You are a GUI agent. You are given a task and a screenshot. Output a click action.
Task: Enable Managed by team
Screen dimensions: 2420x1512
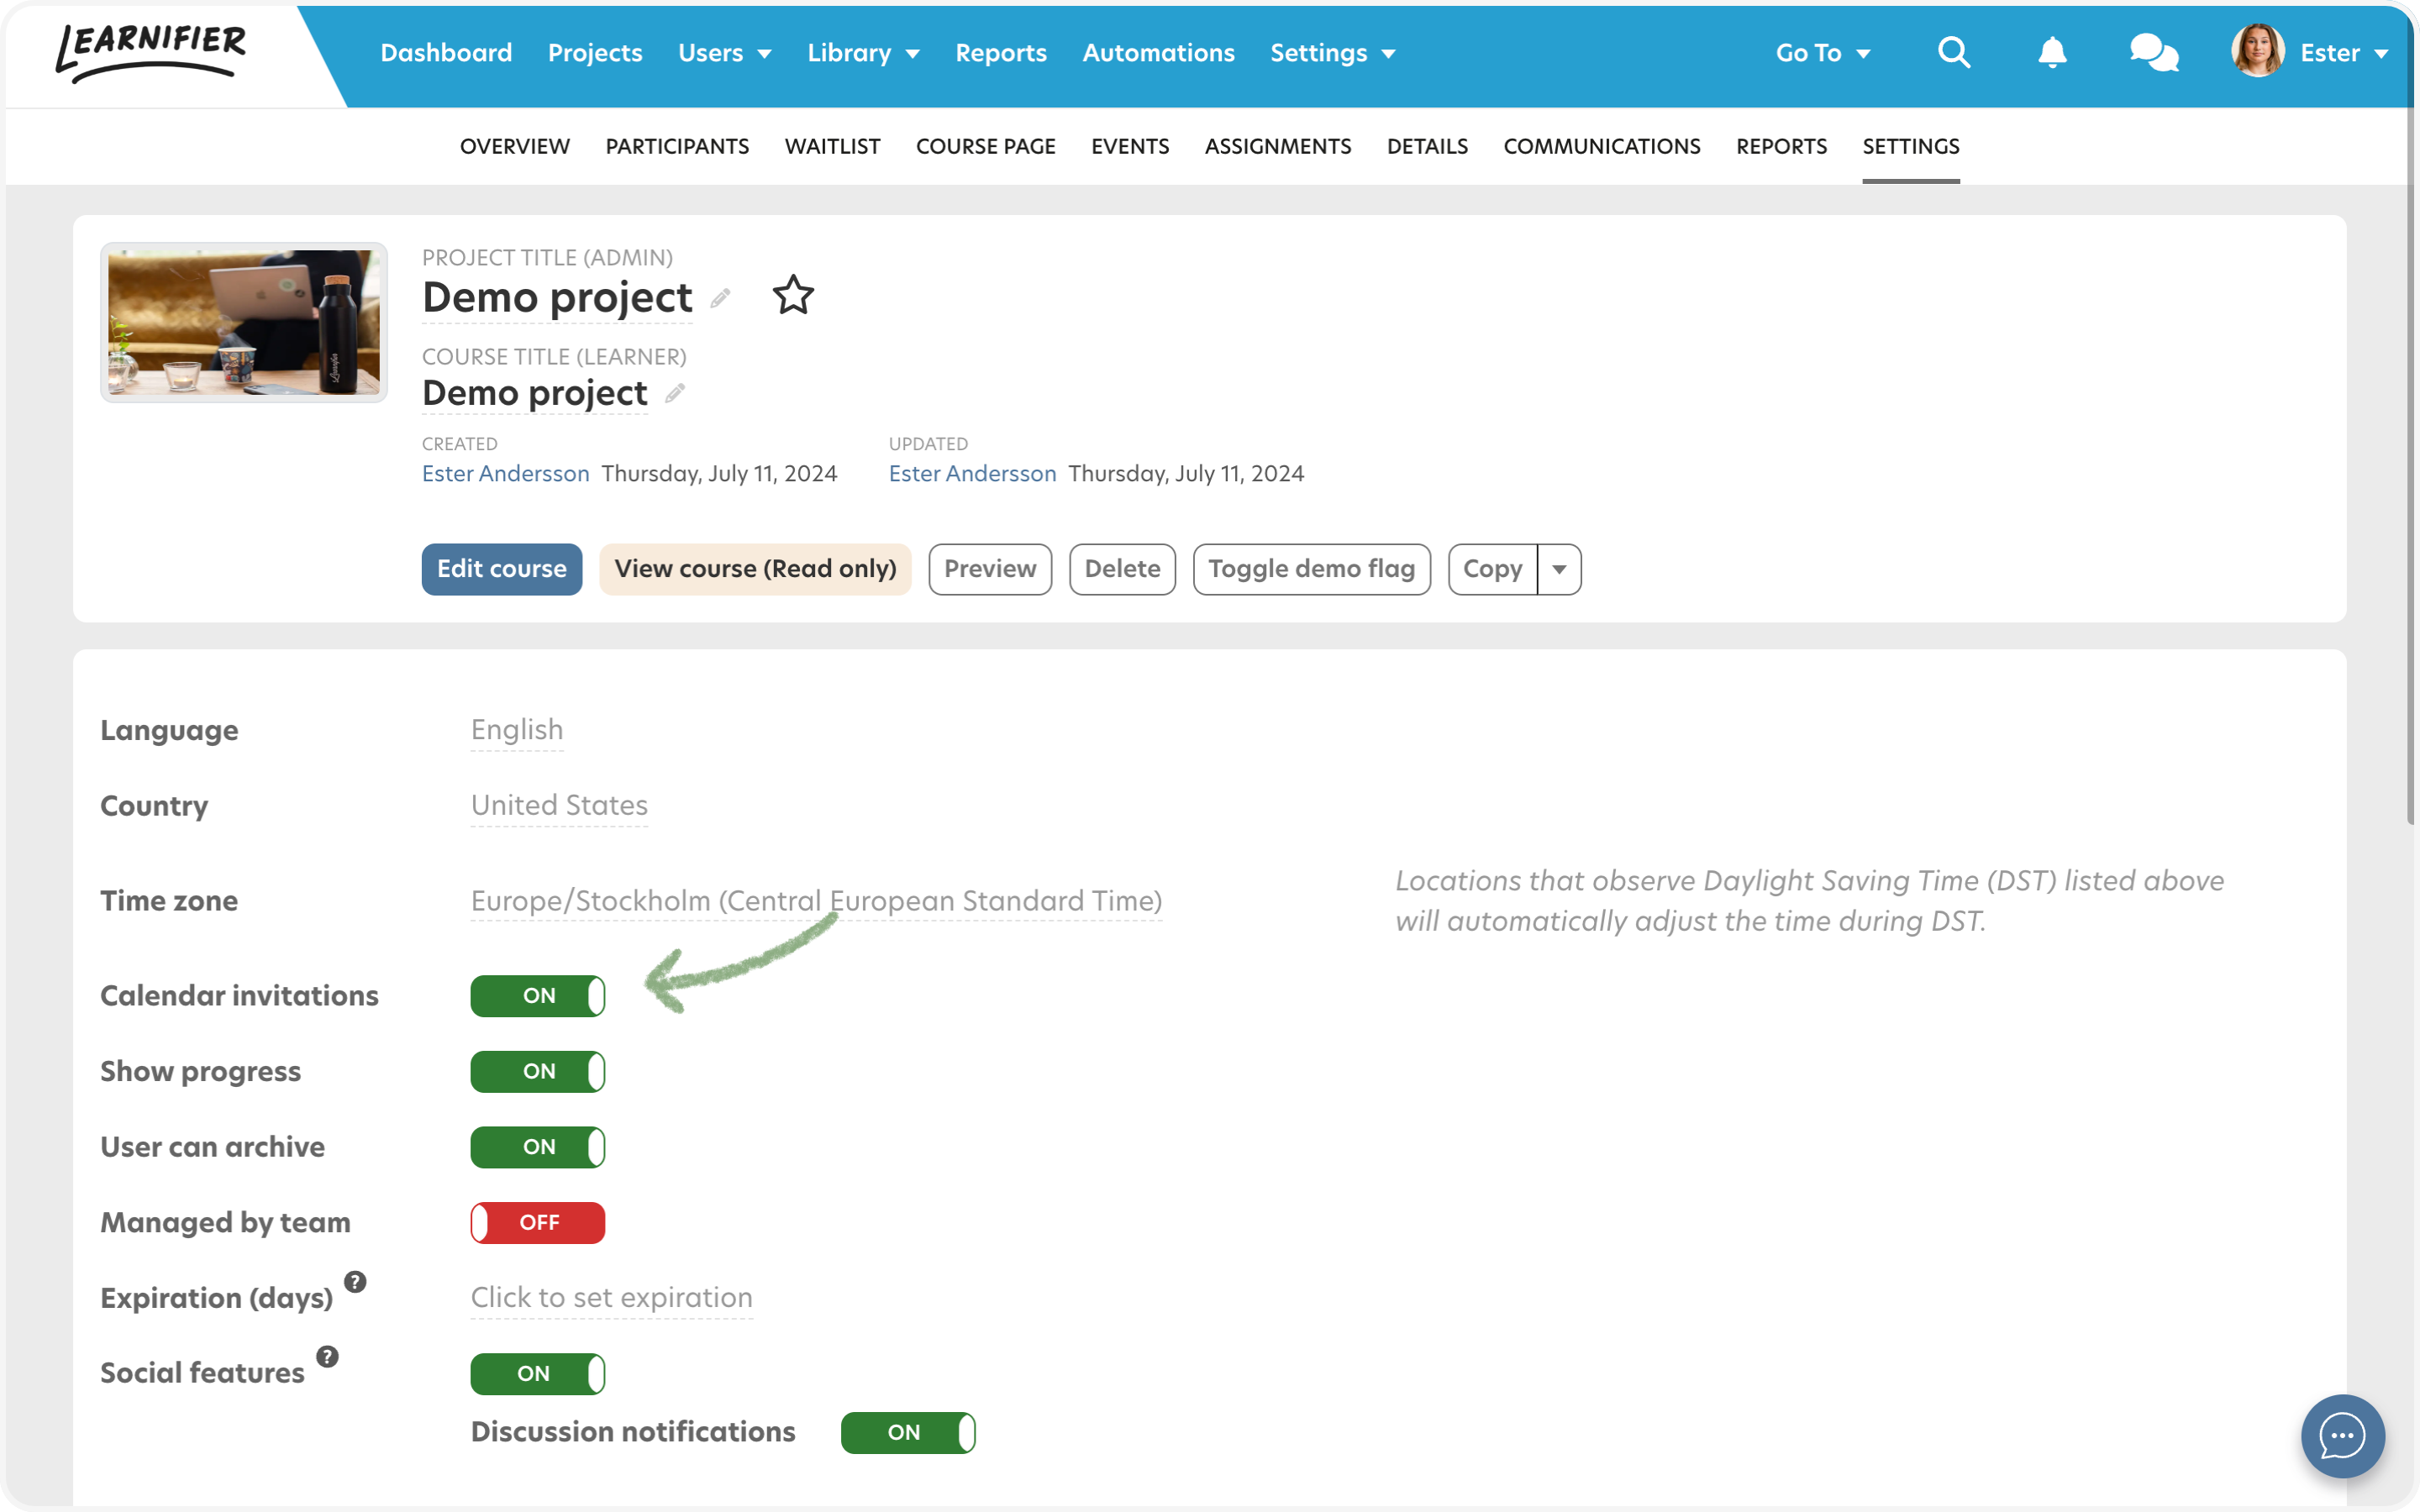[538, 1223]
